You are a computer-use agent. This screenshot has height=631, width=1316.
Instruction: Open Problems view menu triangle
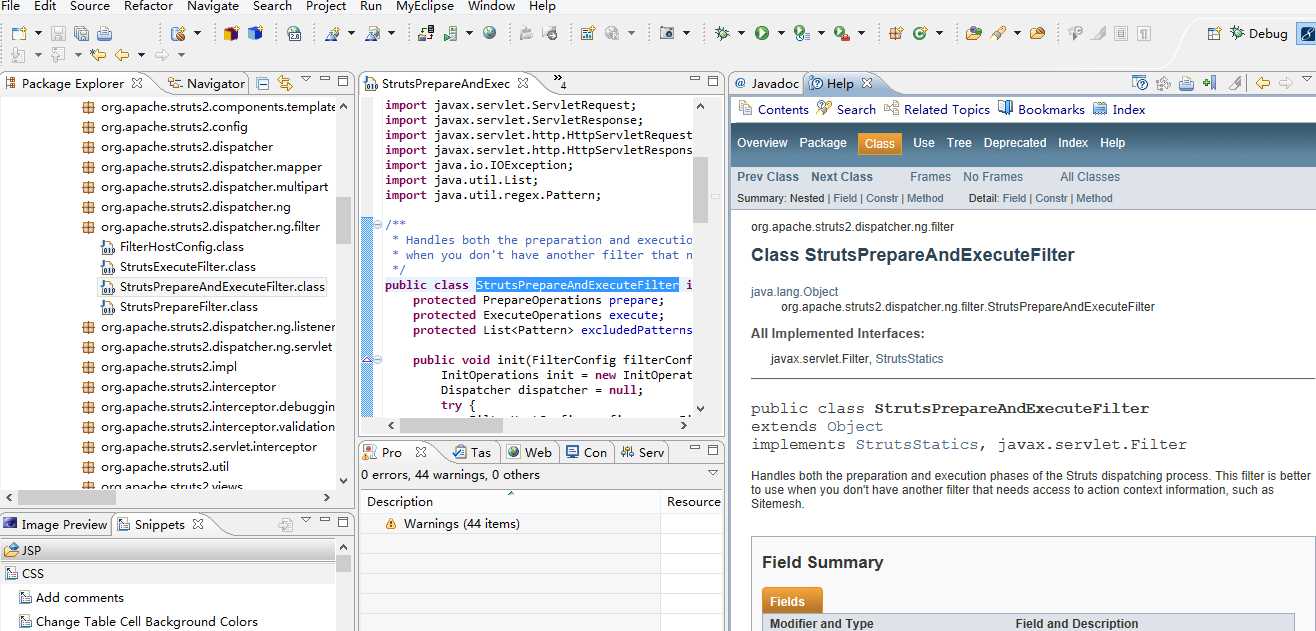pyautogui.click(x=713, y=473)
